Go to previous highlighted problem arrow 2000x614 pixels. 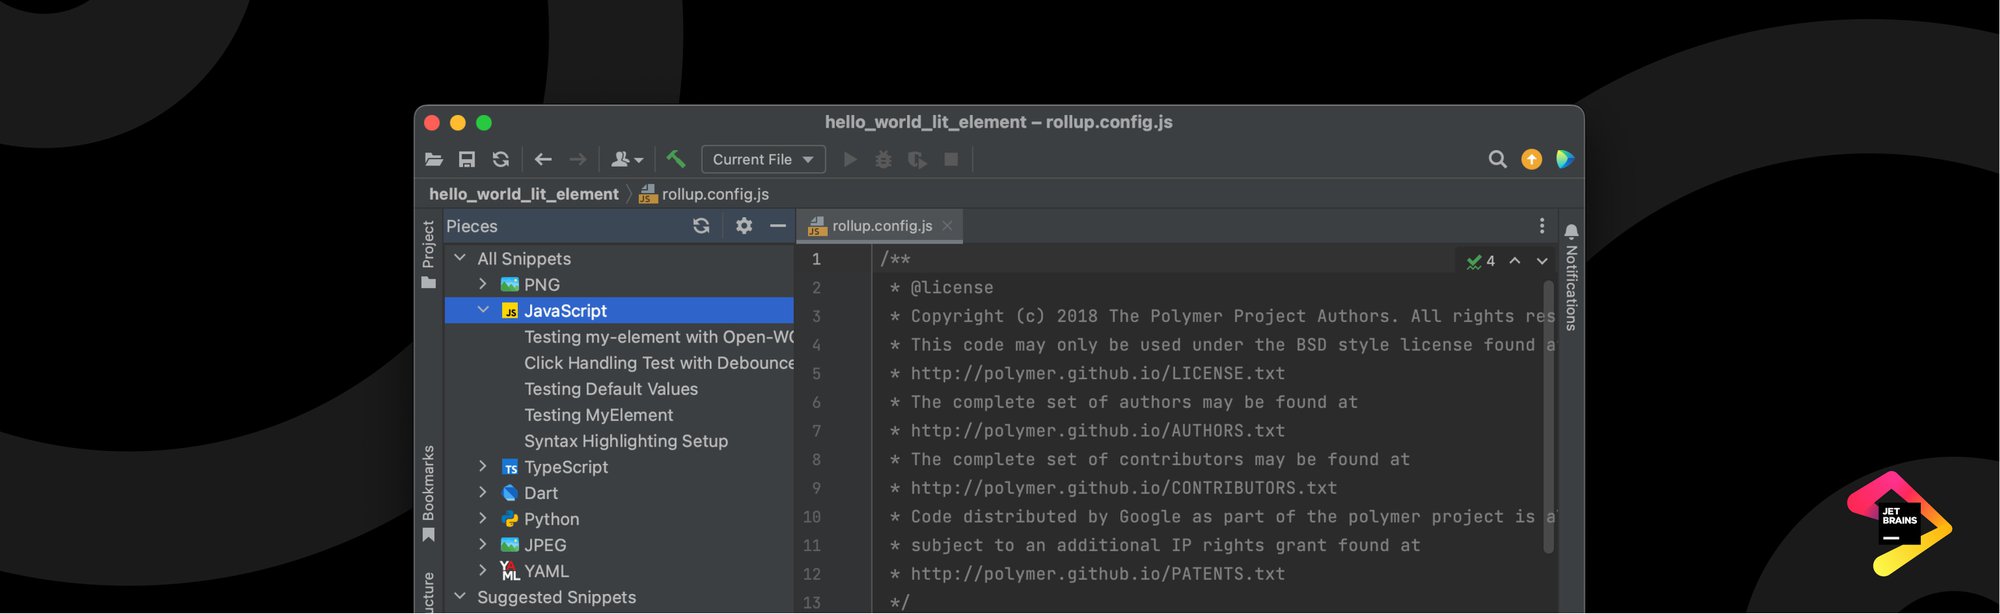click(x=1515, y=261)
